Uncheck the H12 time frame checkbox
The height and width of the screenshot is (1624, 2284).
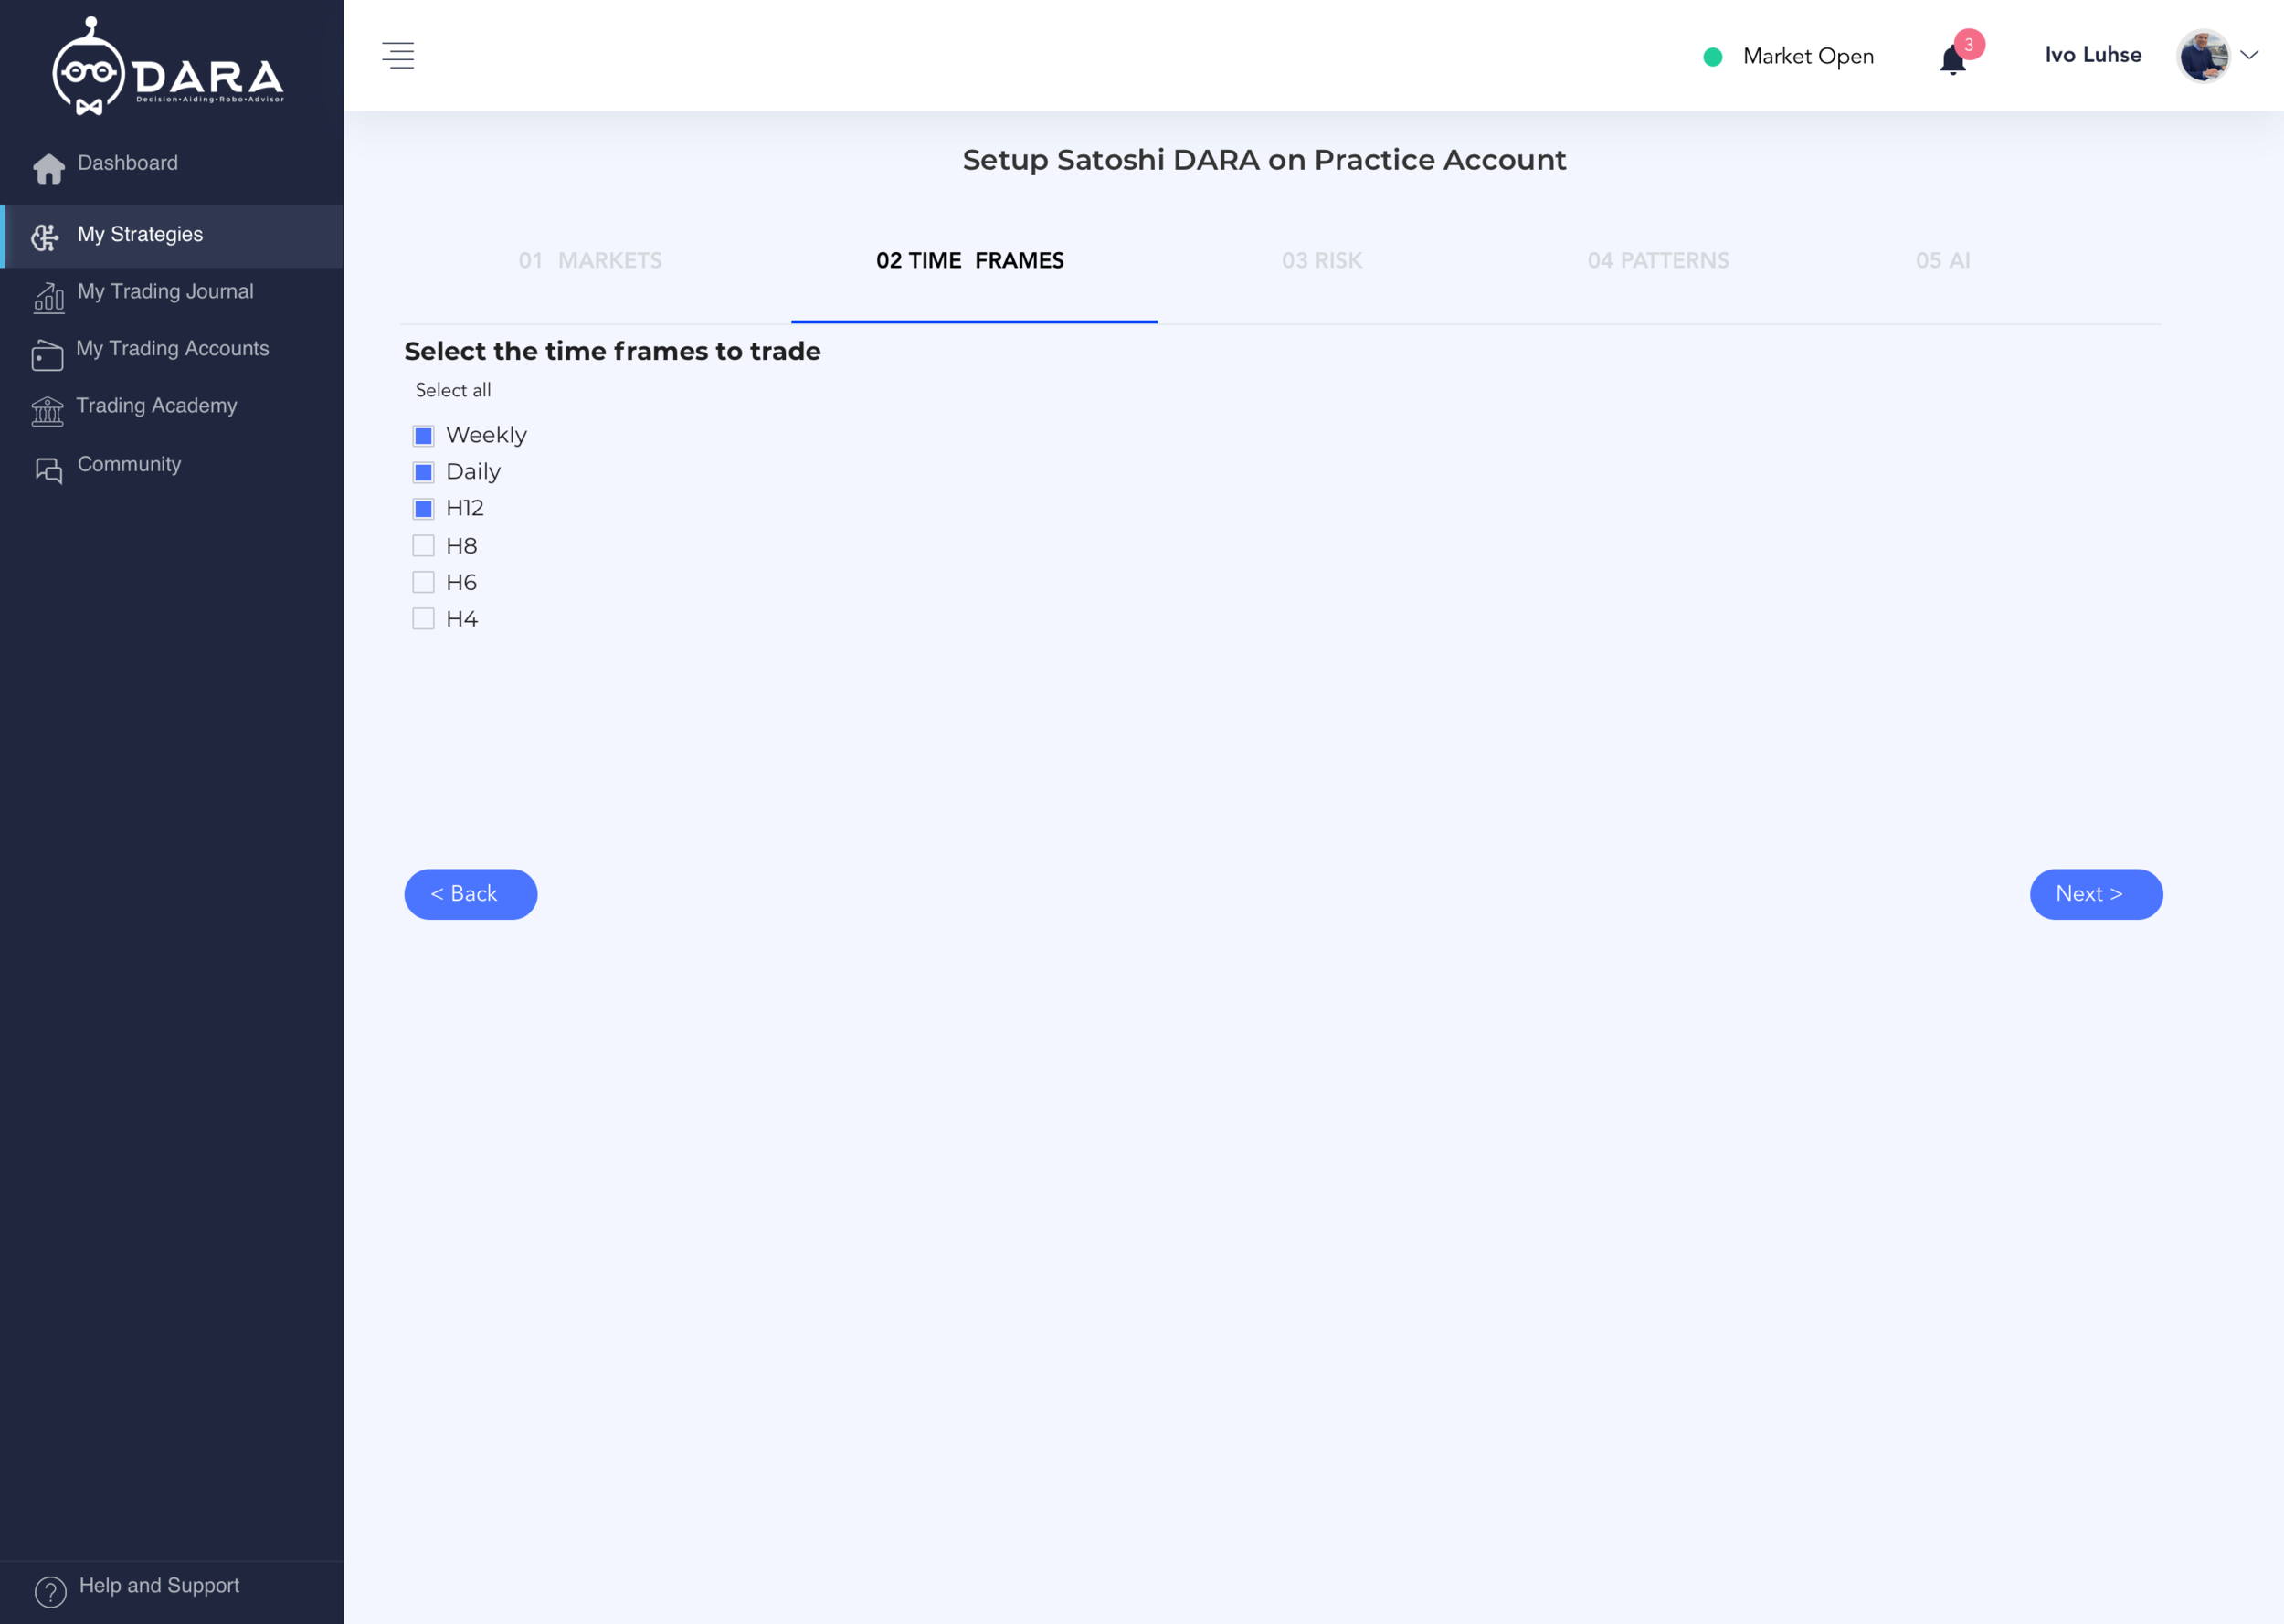click(423, 509)
